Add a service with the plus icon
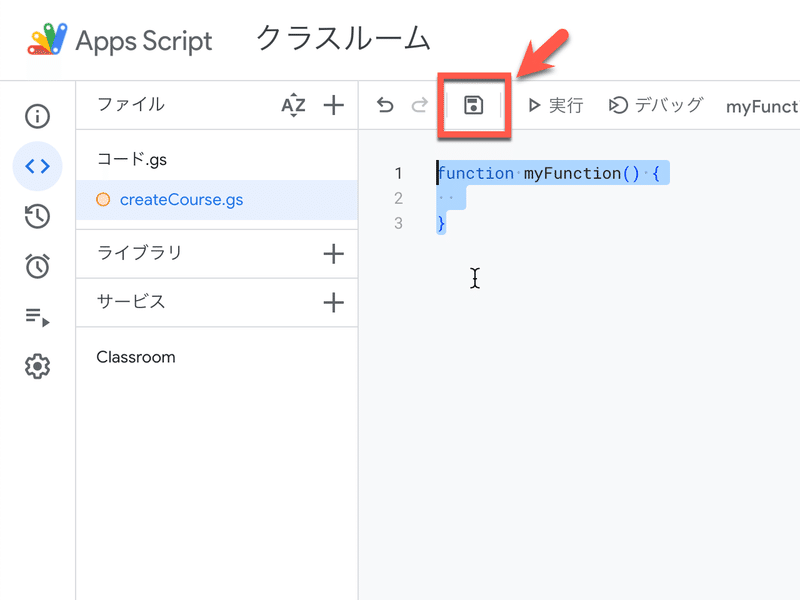The height and width of the screenshot is (600, 800). [333, 302]
